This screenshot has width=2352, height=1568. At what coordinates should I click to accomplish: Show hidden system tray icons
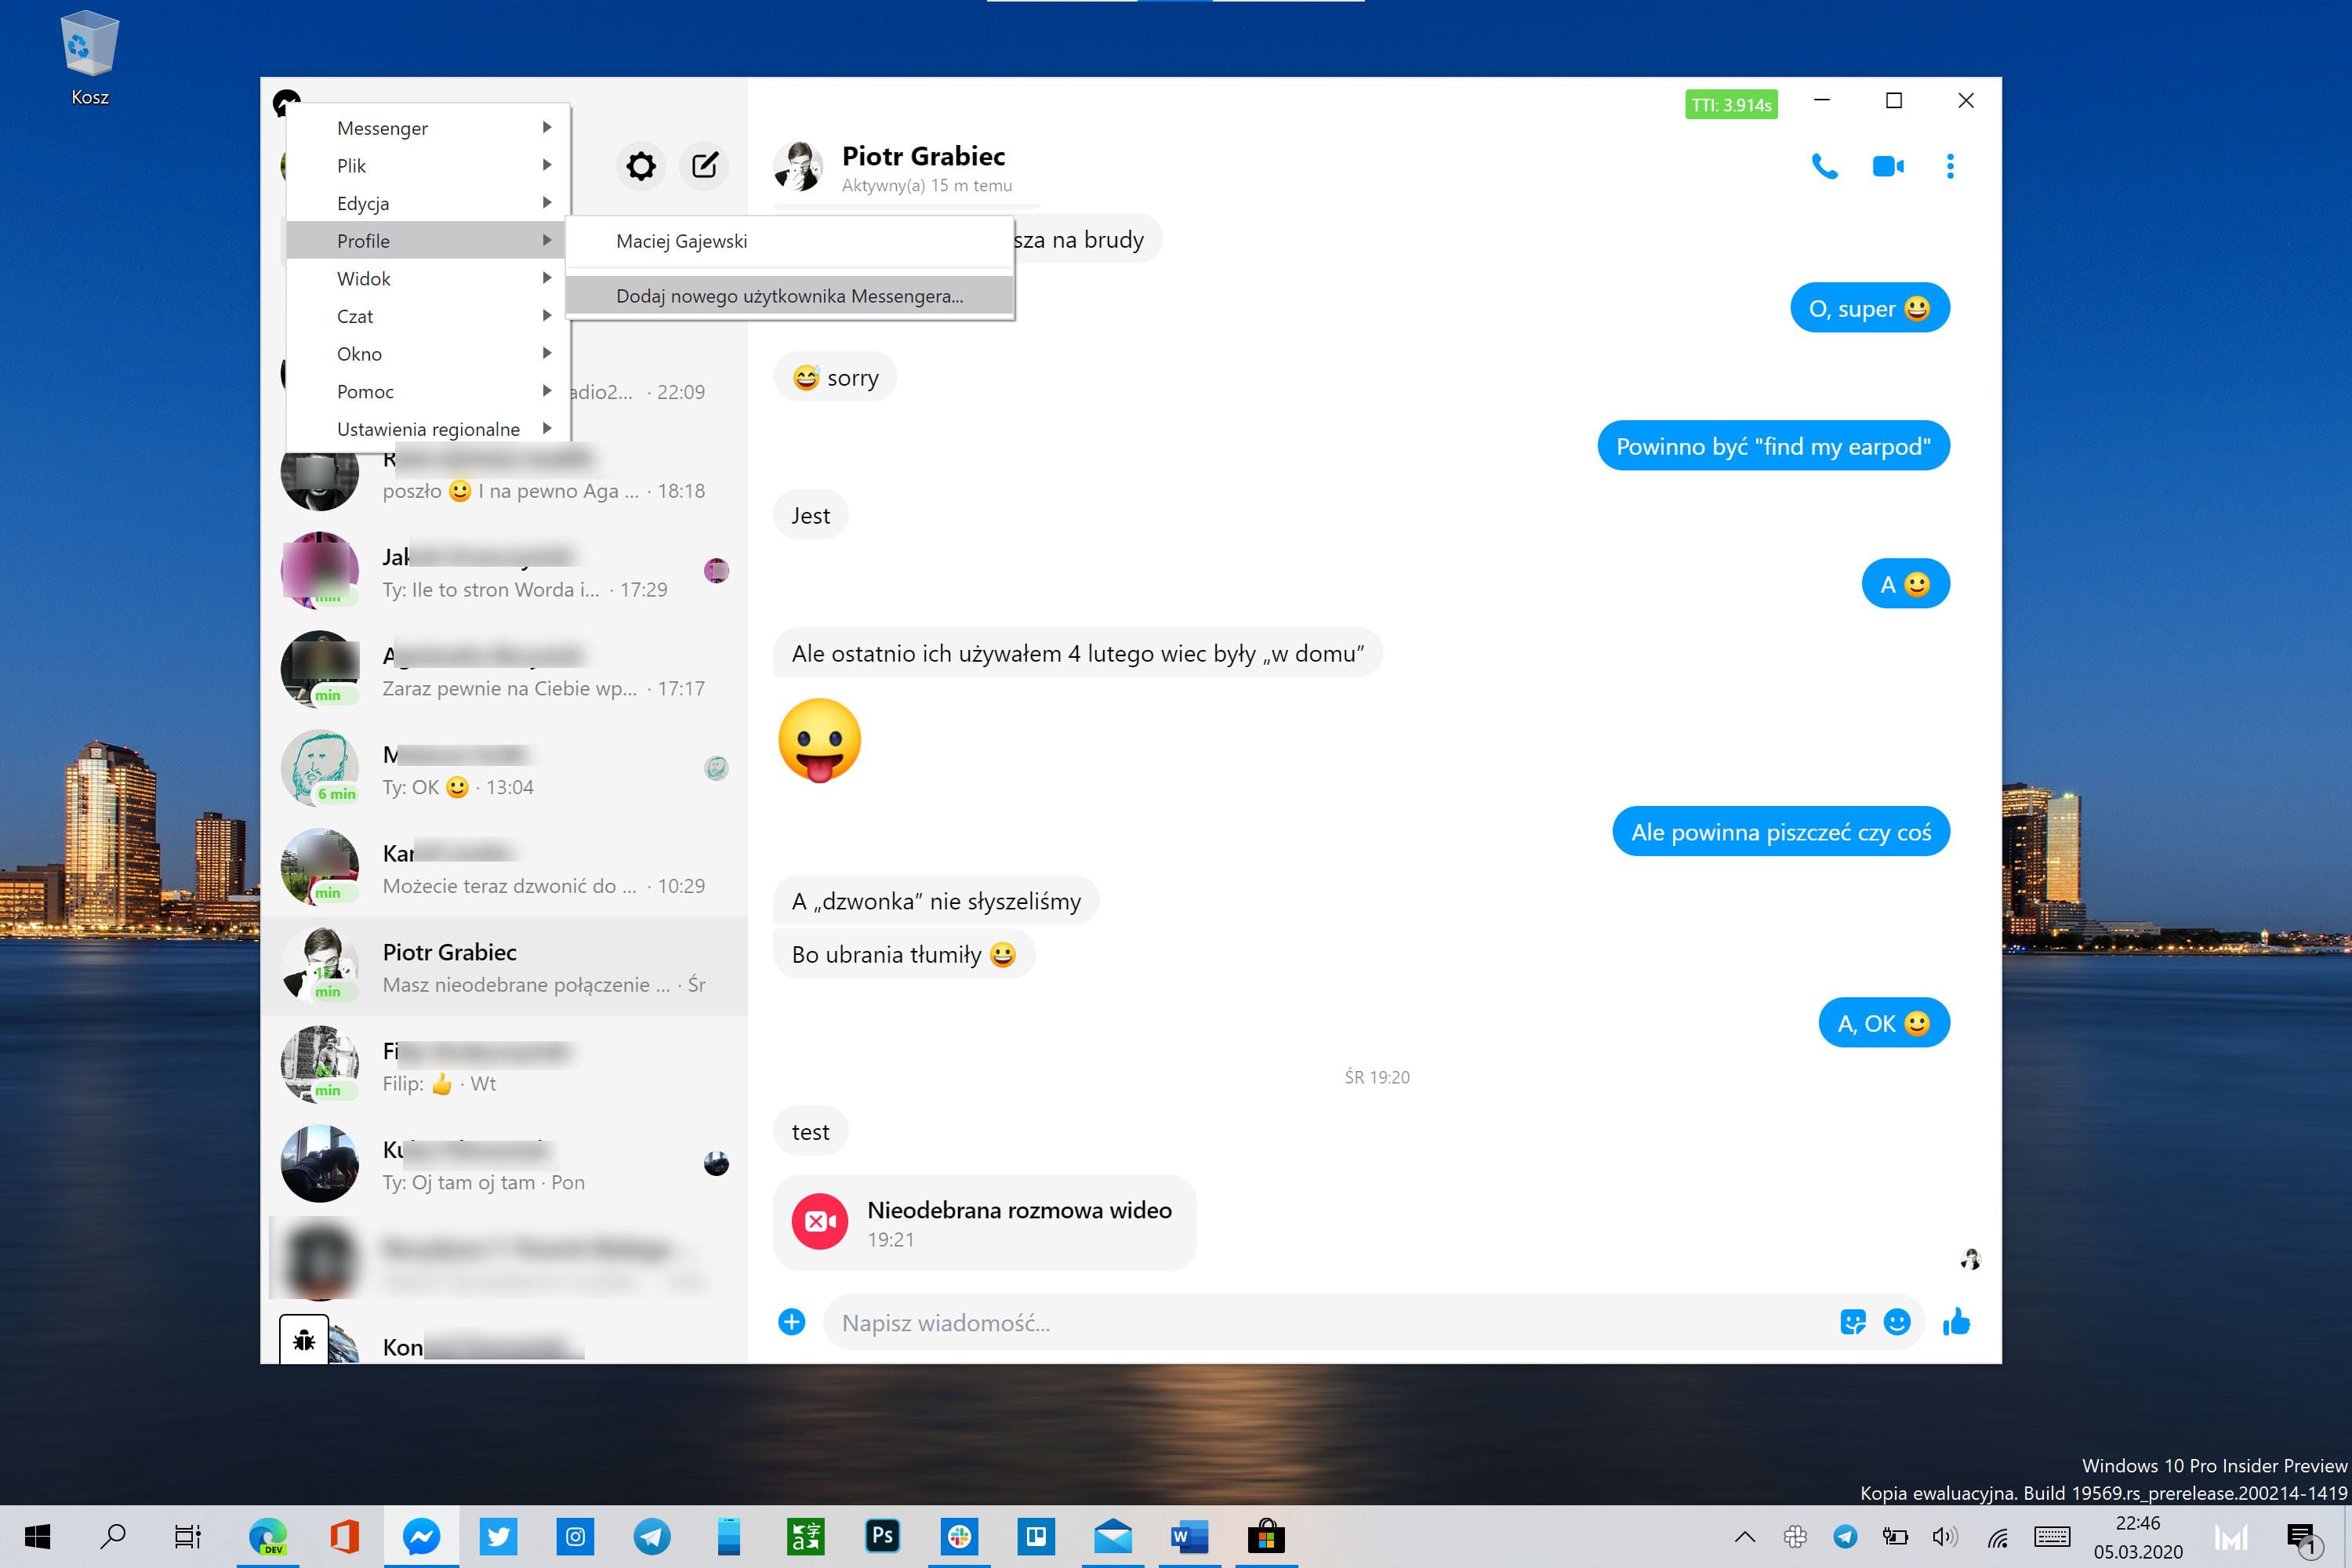(x=1745, y=1537)
